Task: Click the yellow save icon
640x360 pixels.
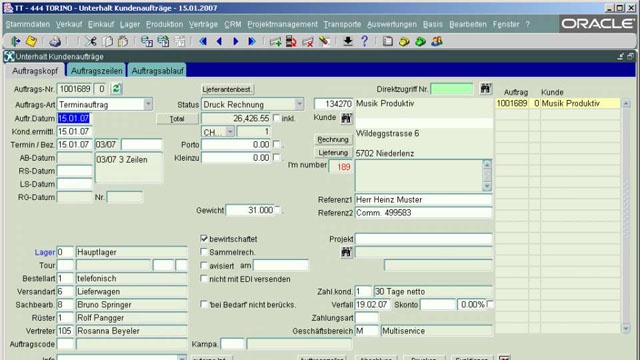Action: 31,41
